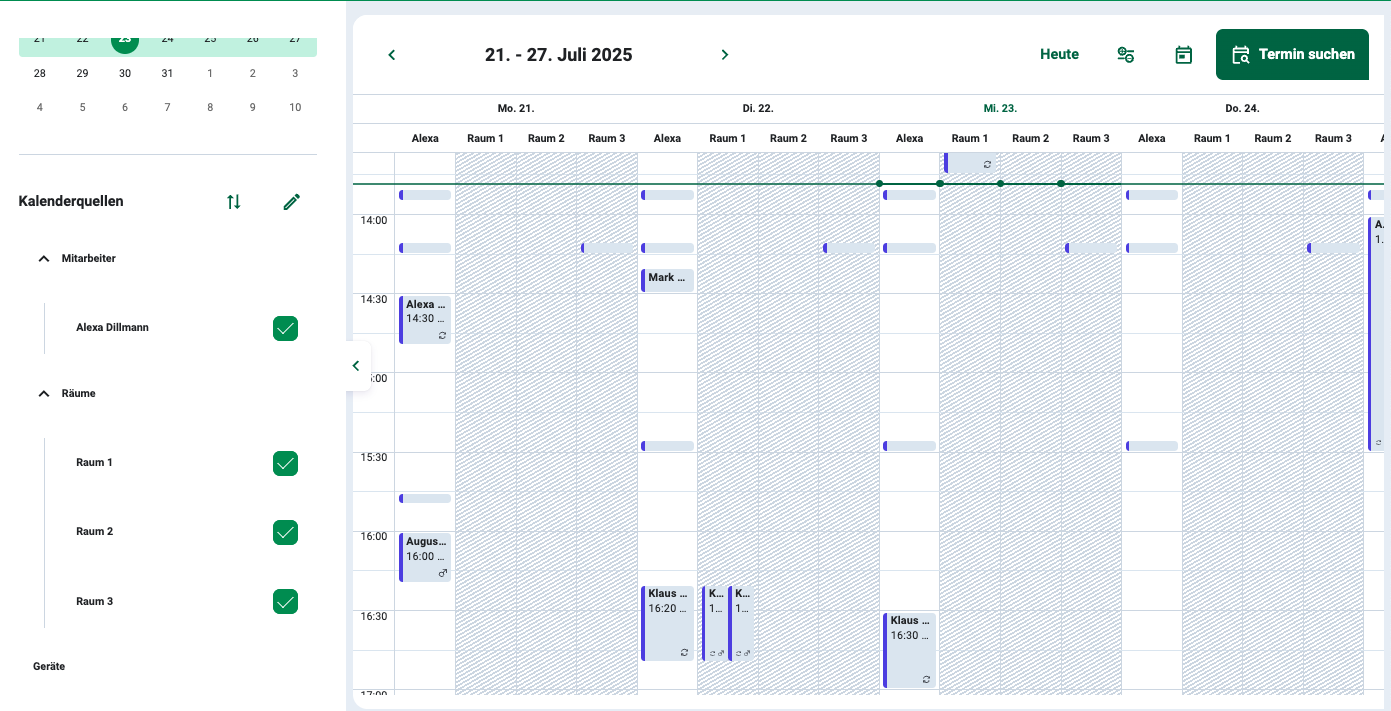Click the recurrence icon on Wednesday's 16:30 Klaus appointment
The height and width of the screenshot is (711, 1391).
tap(926, 680)
